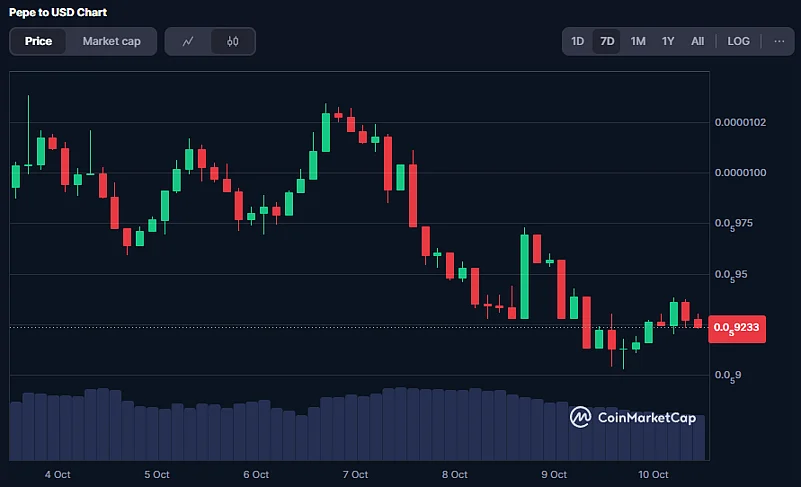Viewport: 801px width, 487px height.
Task: Switch to the Price tab
Action: click(x=39, y=41)
